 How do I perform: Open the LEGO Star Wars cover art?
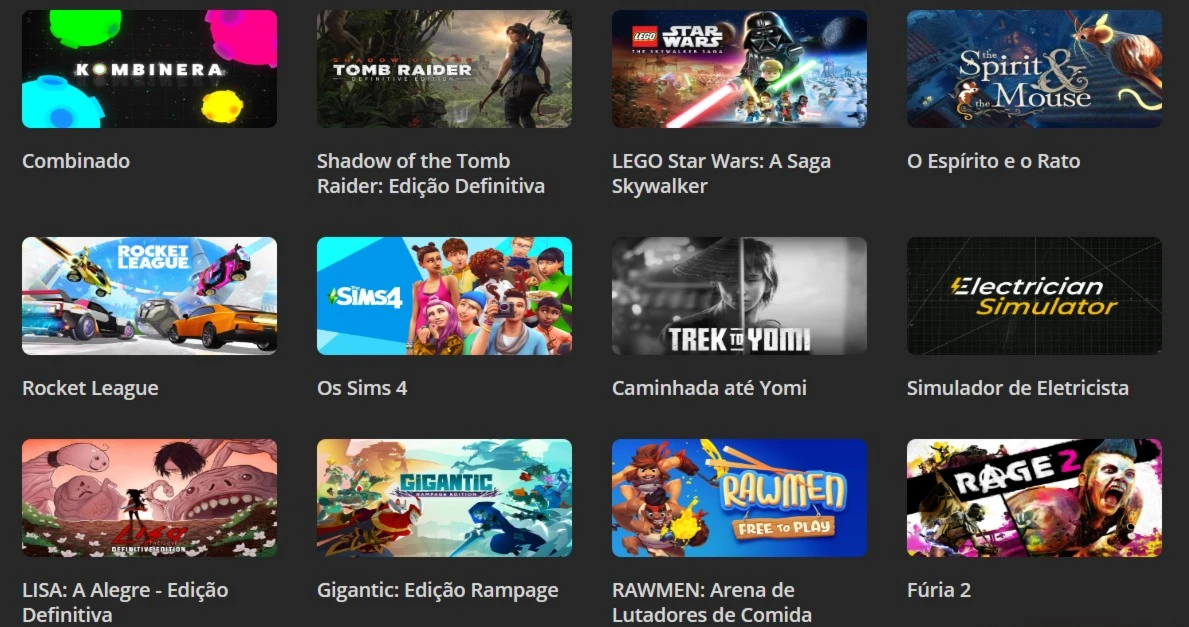739,69
